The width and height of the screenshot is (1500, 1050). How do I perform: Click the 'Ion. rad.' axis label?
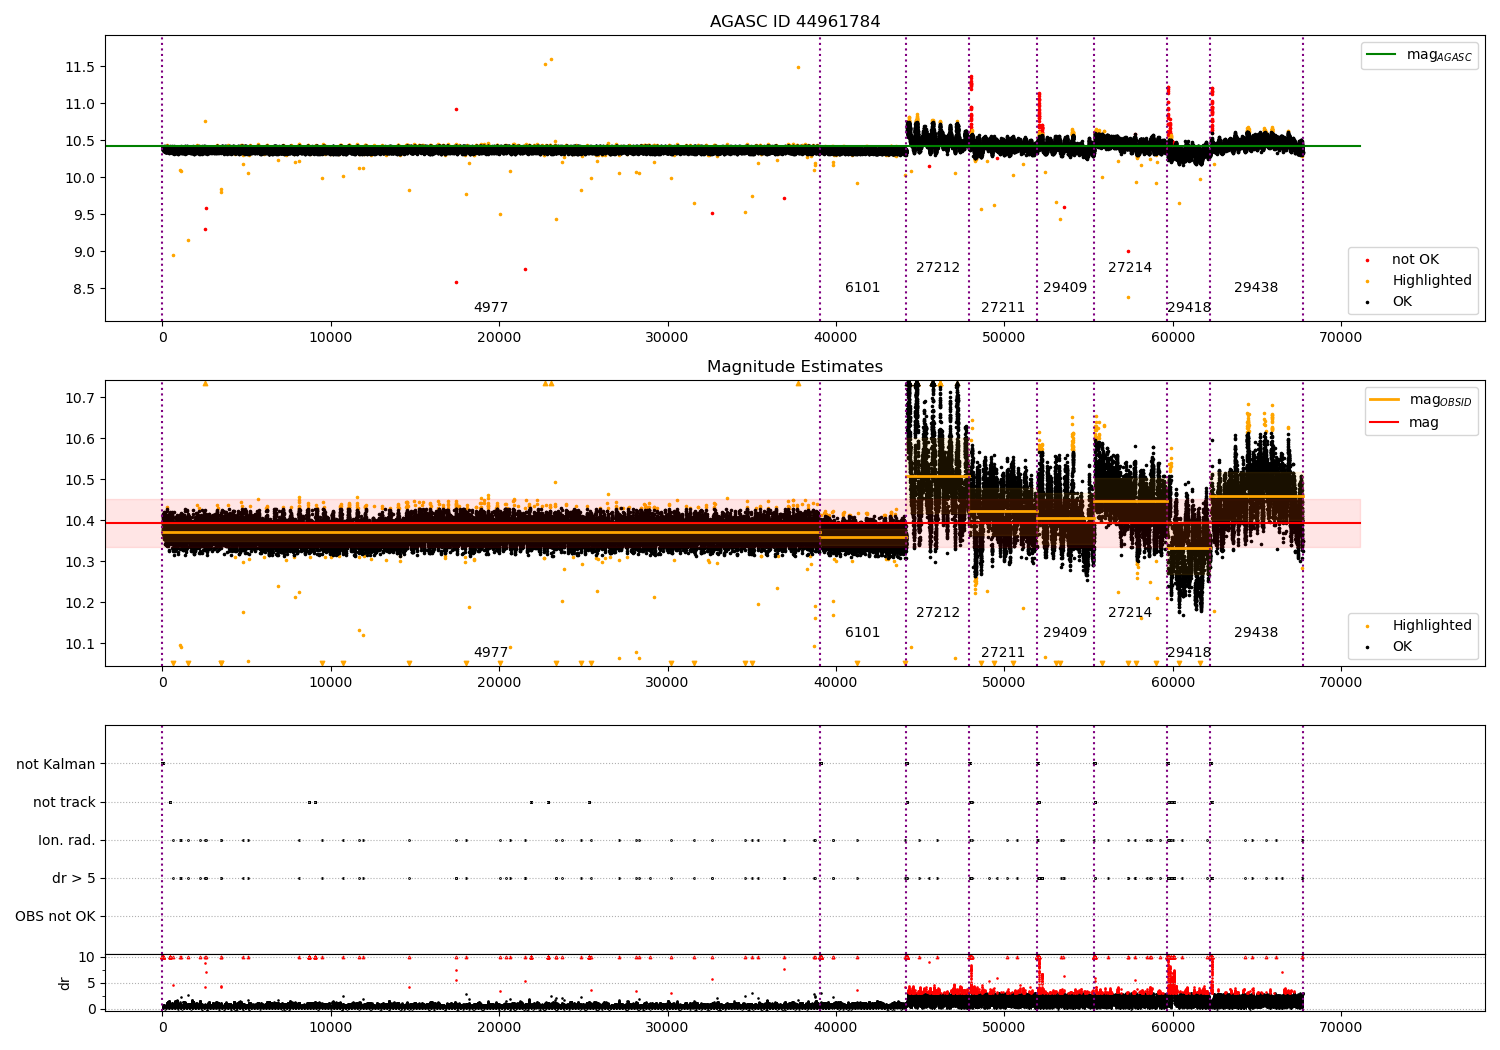[x=67, y=841]
